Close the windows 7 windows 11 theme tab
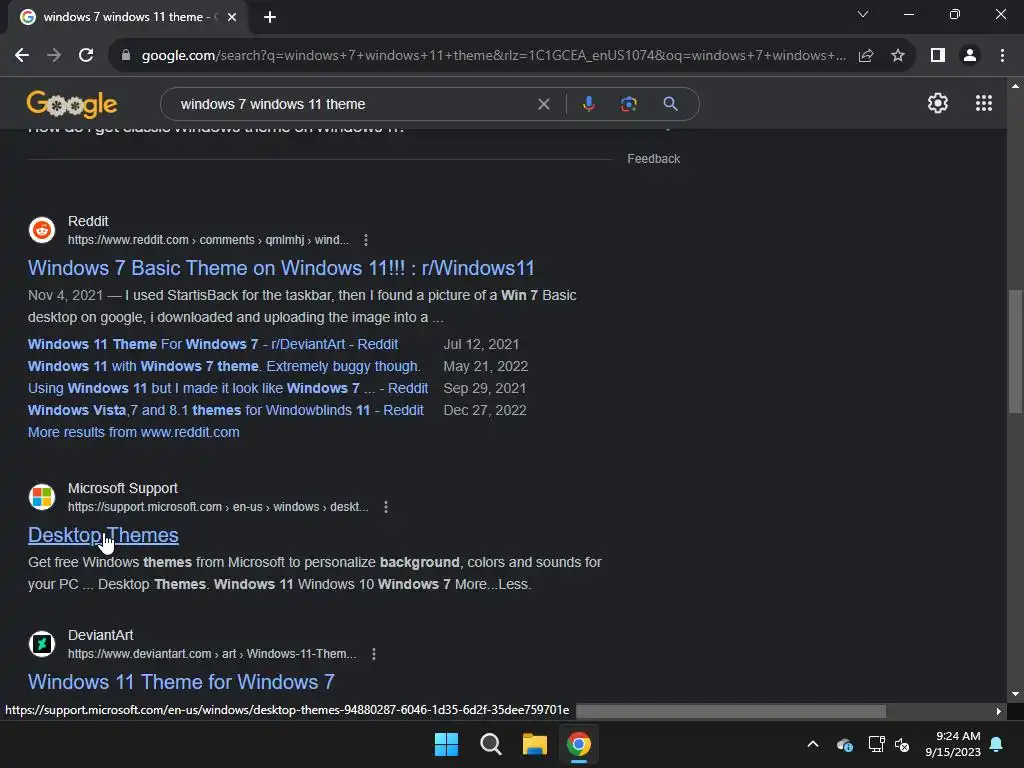This screenshot has height=768, width=1024. (232, 17)
